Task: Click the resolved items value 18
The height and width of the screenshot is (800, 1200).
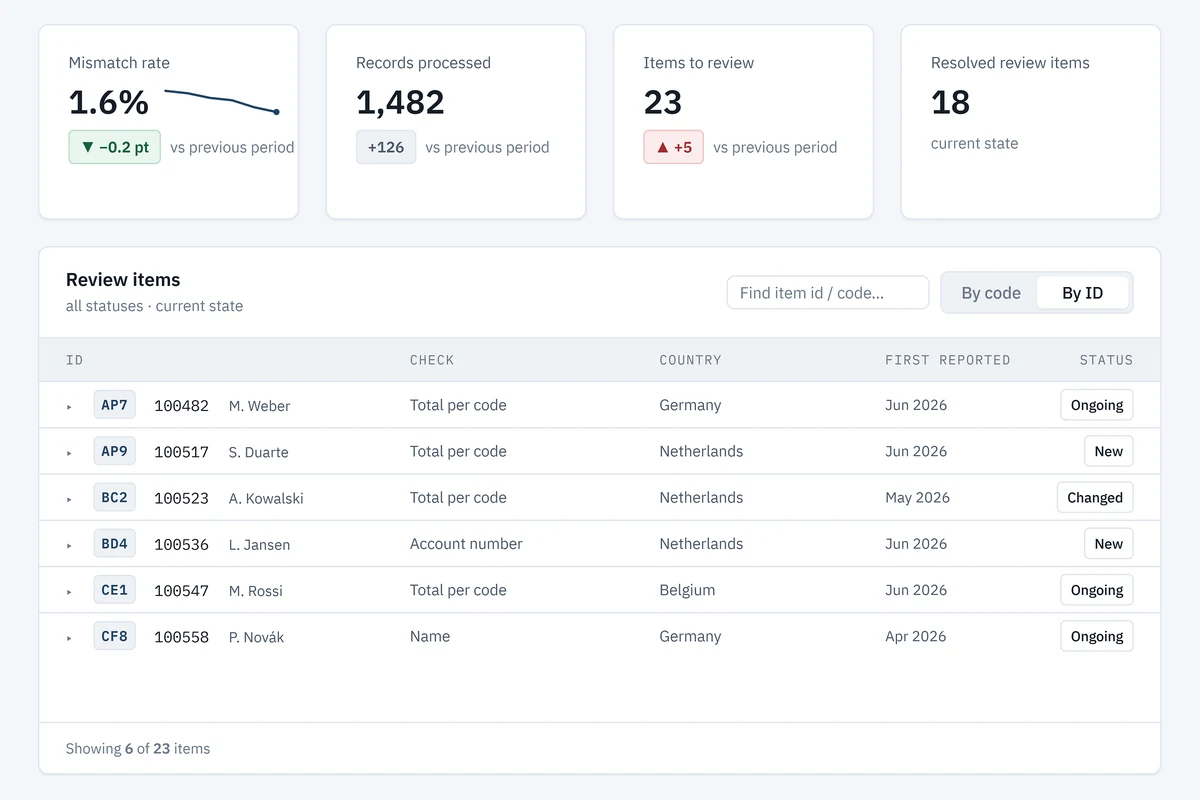Action: pos(950,102)
